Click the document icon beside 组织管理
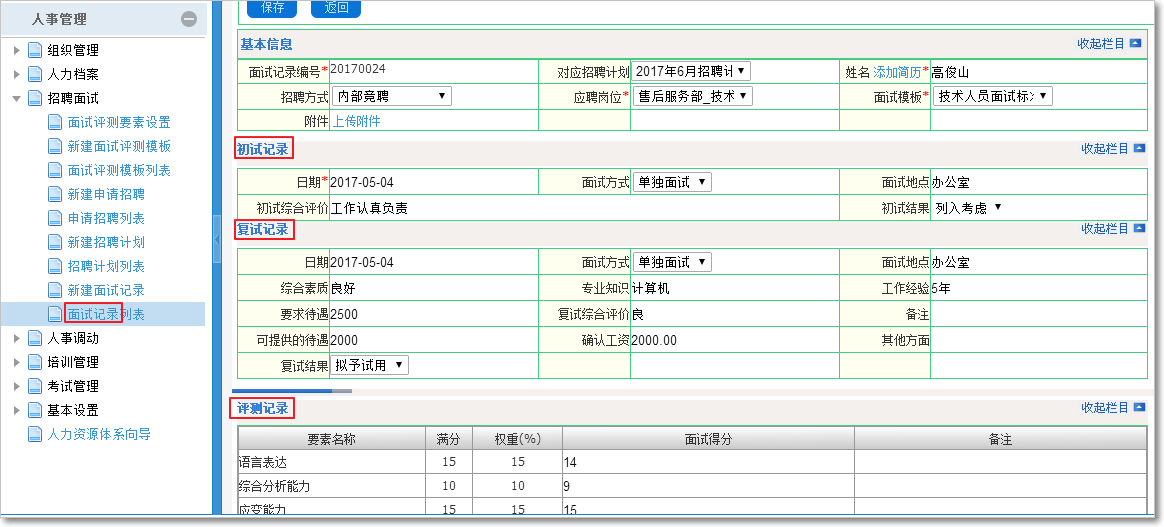 coord(35,51)
